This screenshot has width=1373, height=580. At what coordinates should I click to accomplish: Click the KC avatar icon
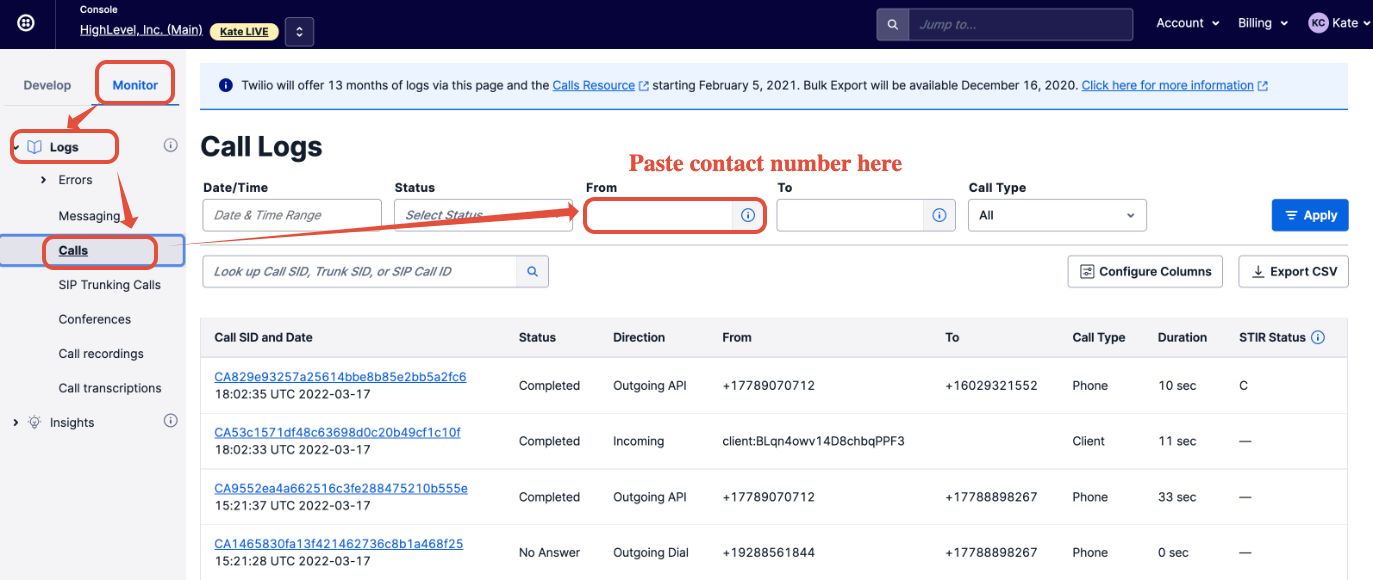(x=1318, y=23)
